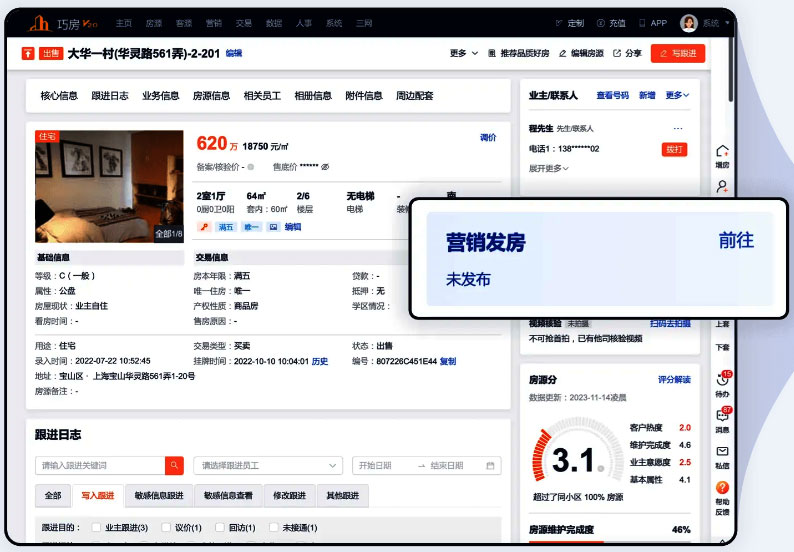Screen dimensions: 794x552
Task: Switch to the 核心信息 tab
Action: coord(59,96)
